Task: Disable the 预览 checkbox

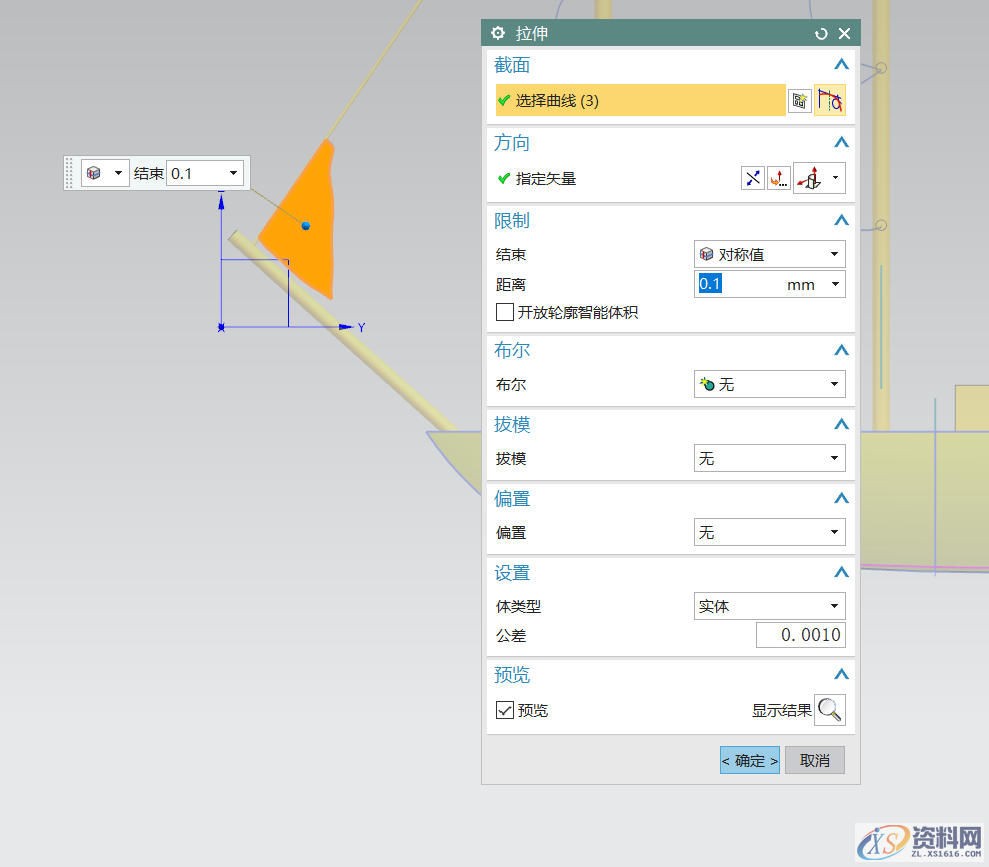Action: [505, 710]
